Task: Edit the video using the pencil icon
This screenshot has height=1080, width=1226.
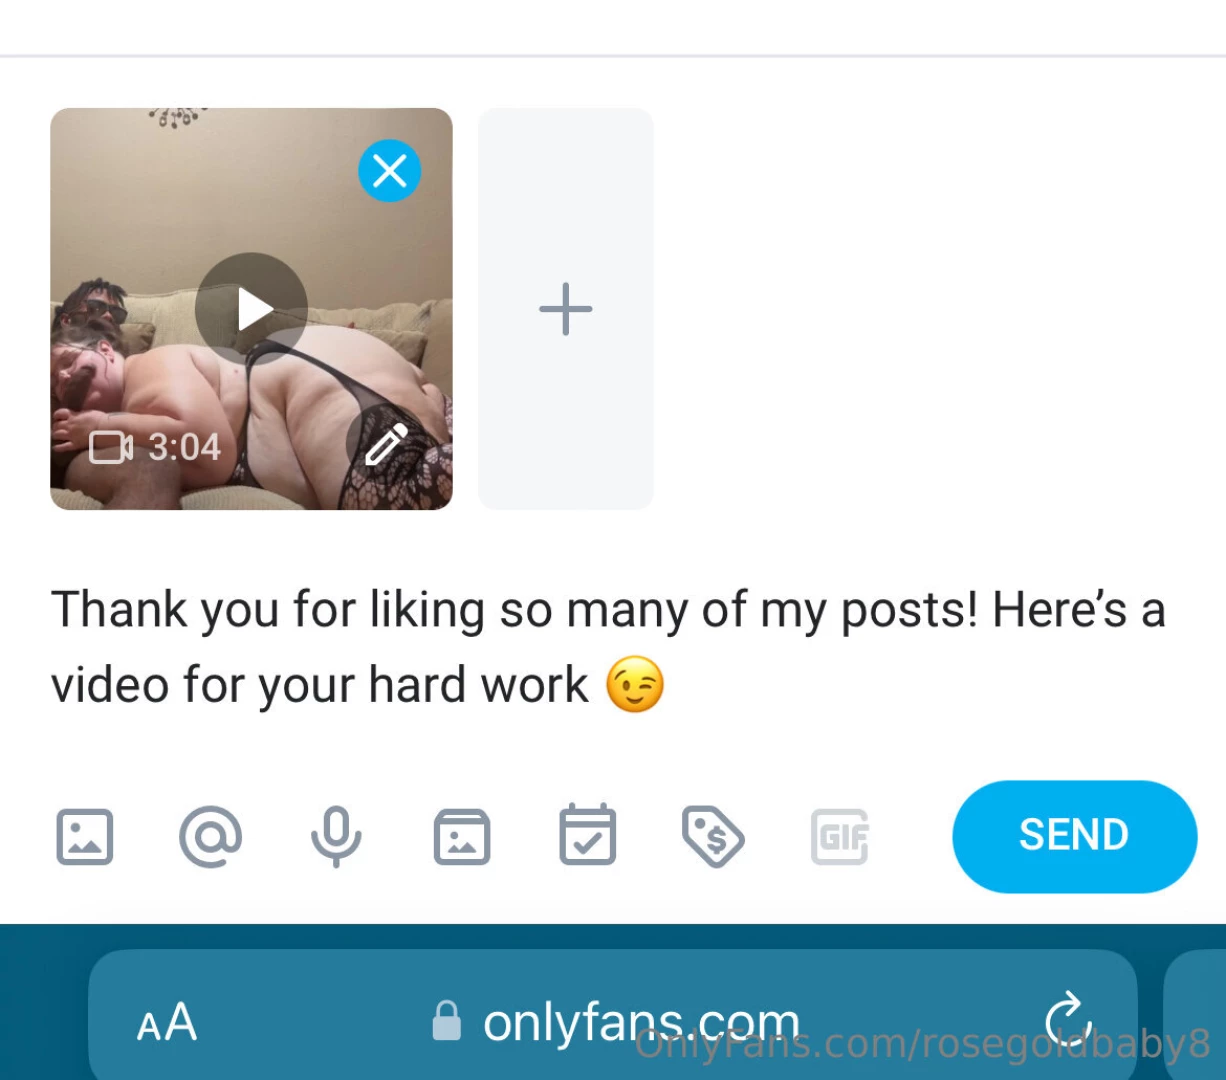Action: tap(387, 445)
